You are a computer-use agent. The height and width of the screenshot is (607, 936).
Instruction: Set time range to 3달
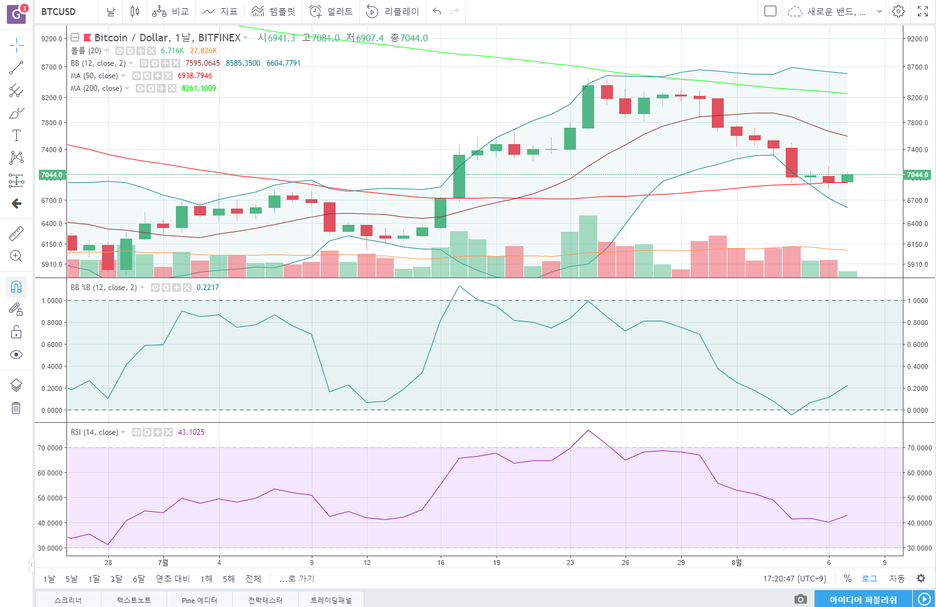pos(116,578)
